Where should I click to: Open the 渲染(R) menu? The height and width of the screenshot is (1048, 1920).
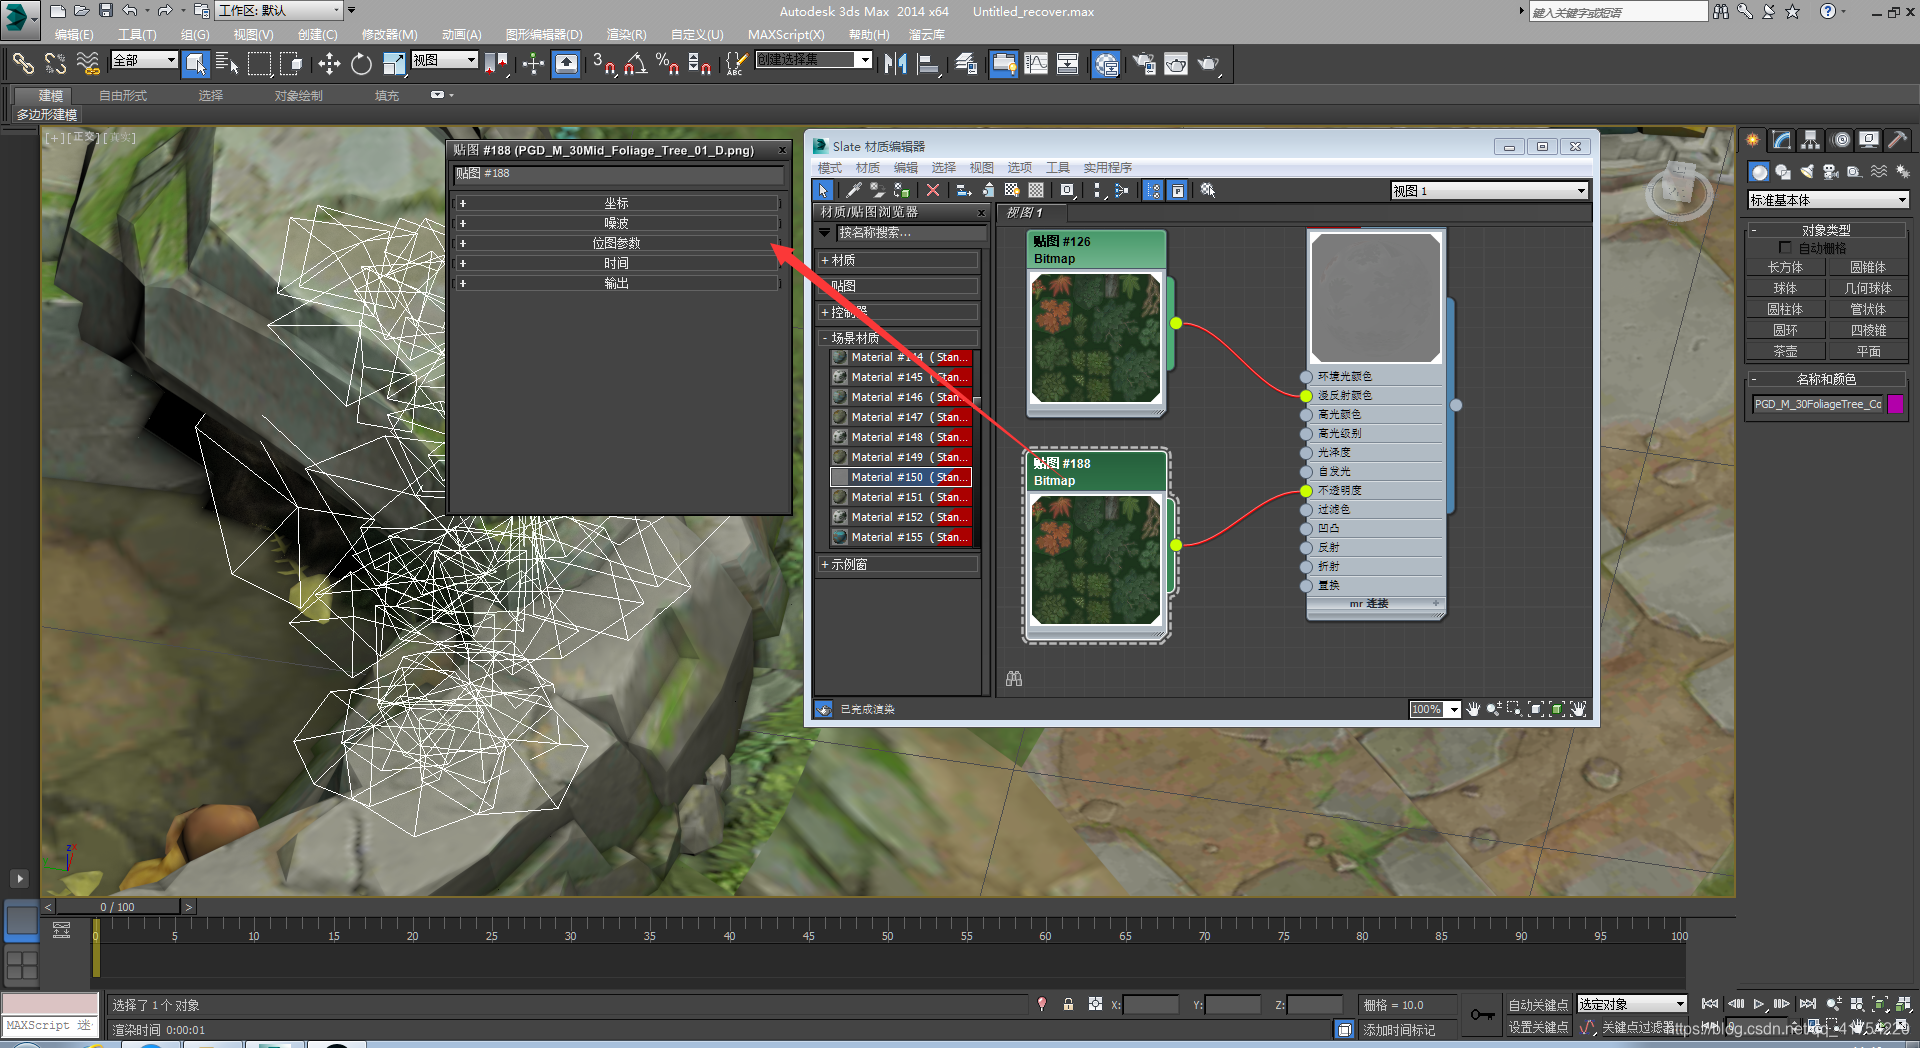click(x=626, y=34)
